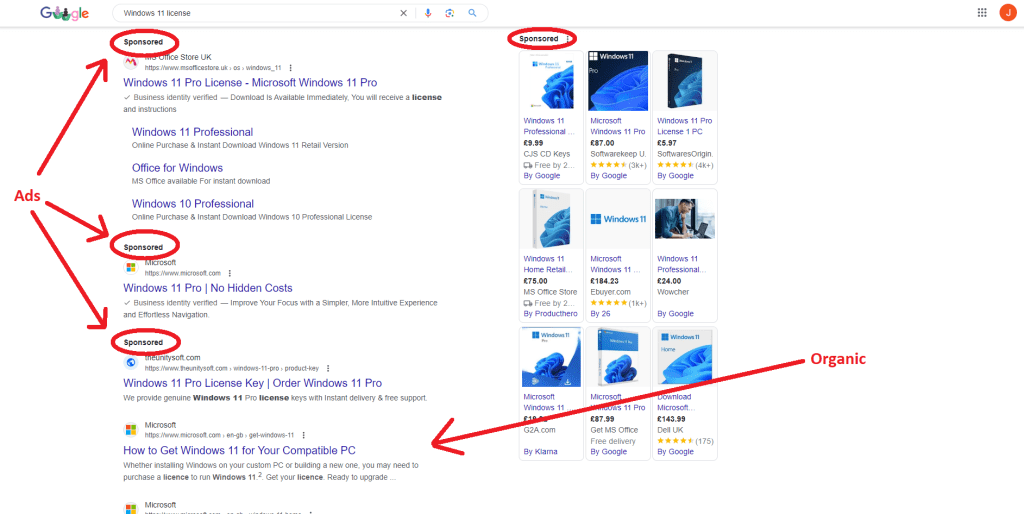The image size is (1024, 514).
Task: Open options for msofficestore.uk ad
Action: click(x=291, y=68)
